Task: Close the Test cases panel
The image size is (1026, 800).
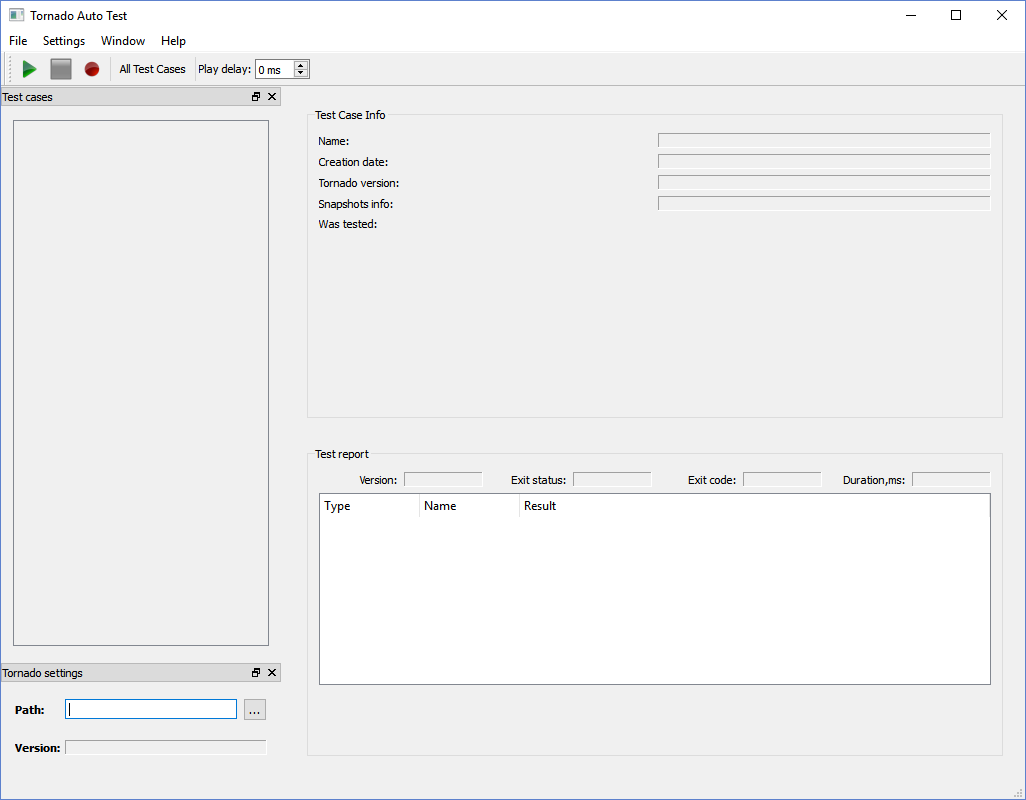Action: [272, 97]
